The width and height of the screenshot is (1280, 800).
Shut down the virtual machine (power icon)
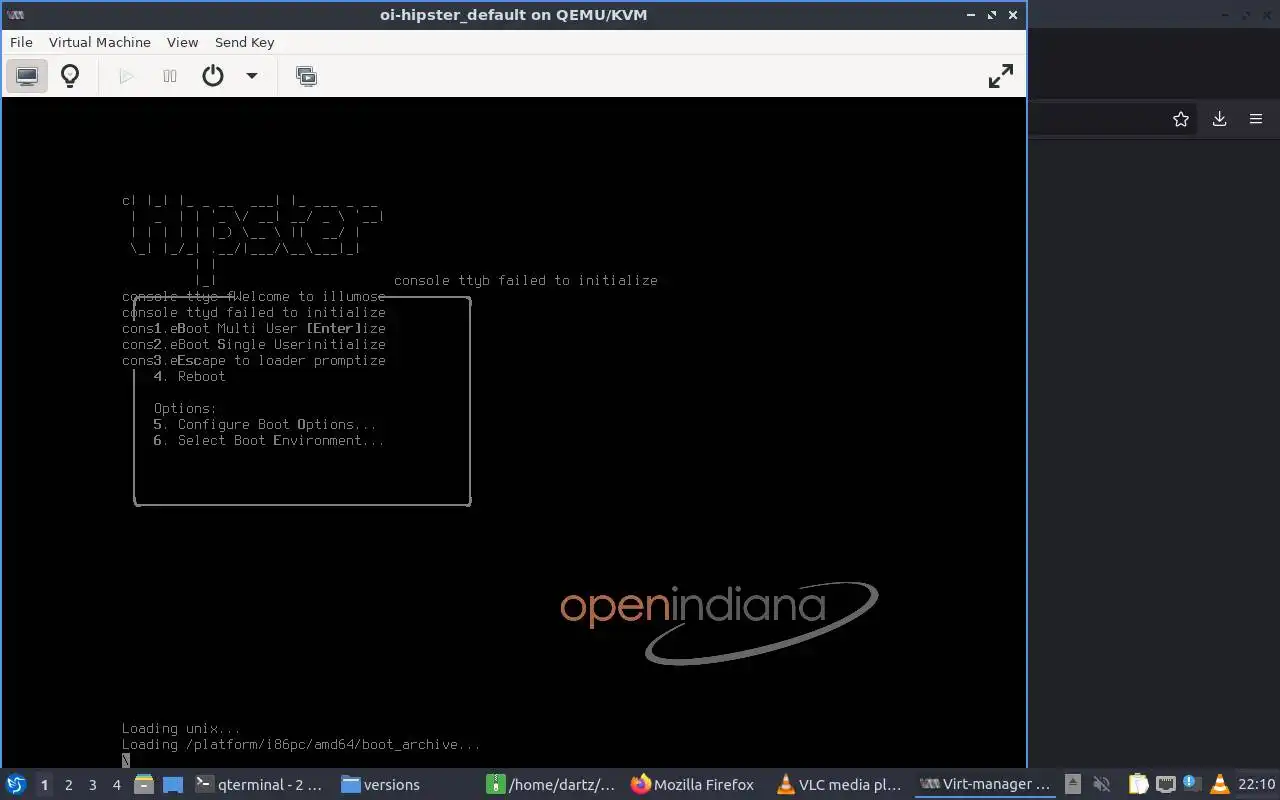tap(213, 76)
